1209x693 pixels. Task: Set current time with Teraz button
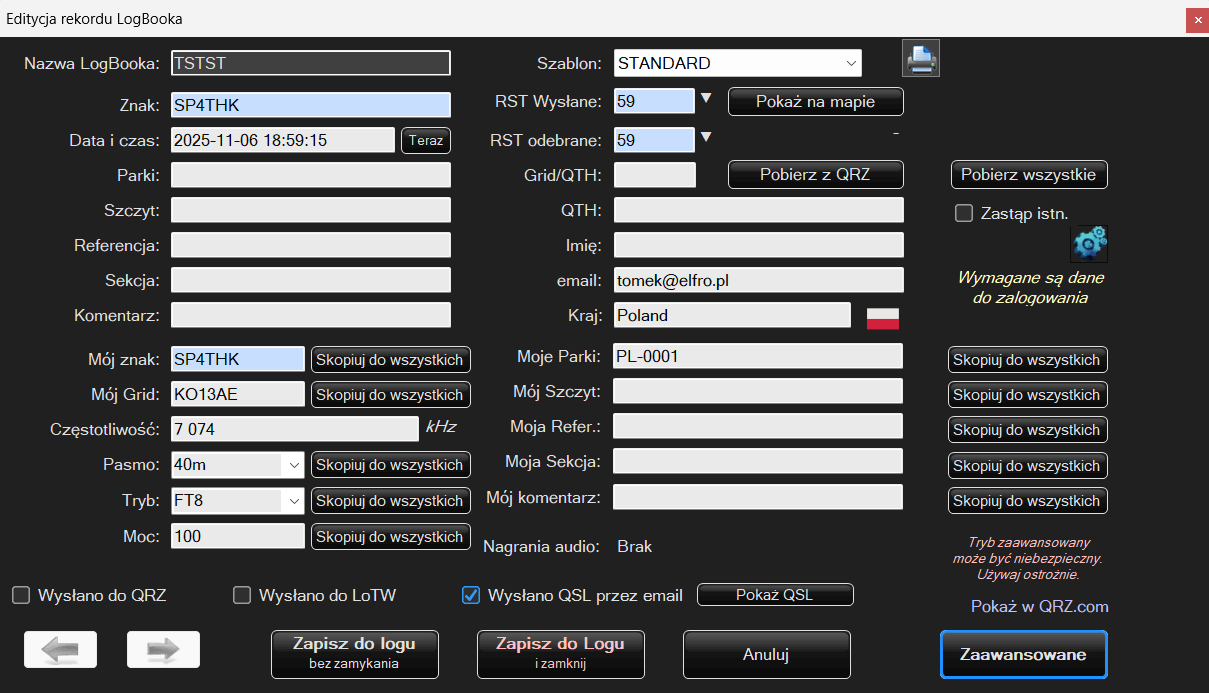(x=426, y=141)
